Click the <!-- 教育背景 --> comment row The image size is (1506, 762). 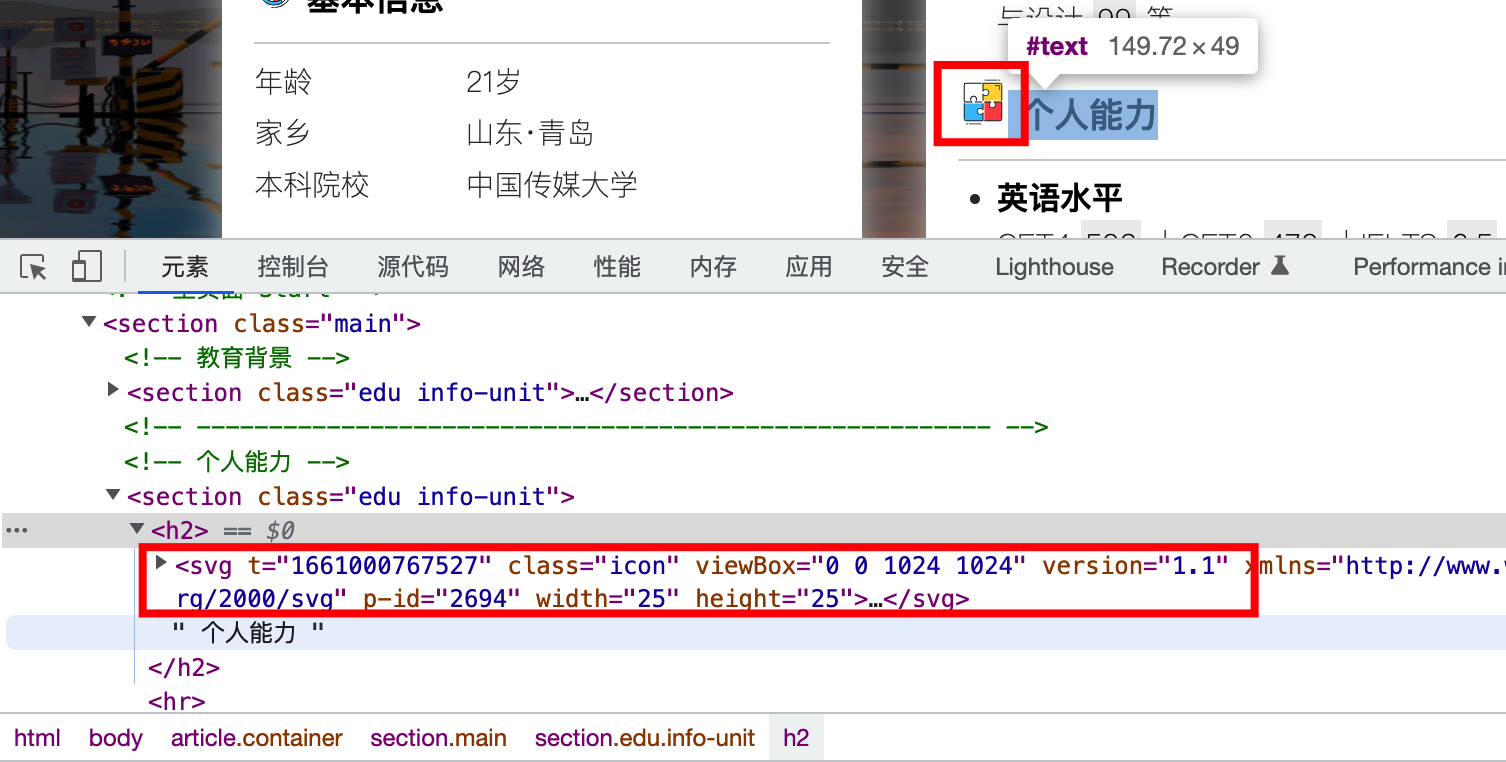(237, 358)
